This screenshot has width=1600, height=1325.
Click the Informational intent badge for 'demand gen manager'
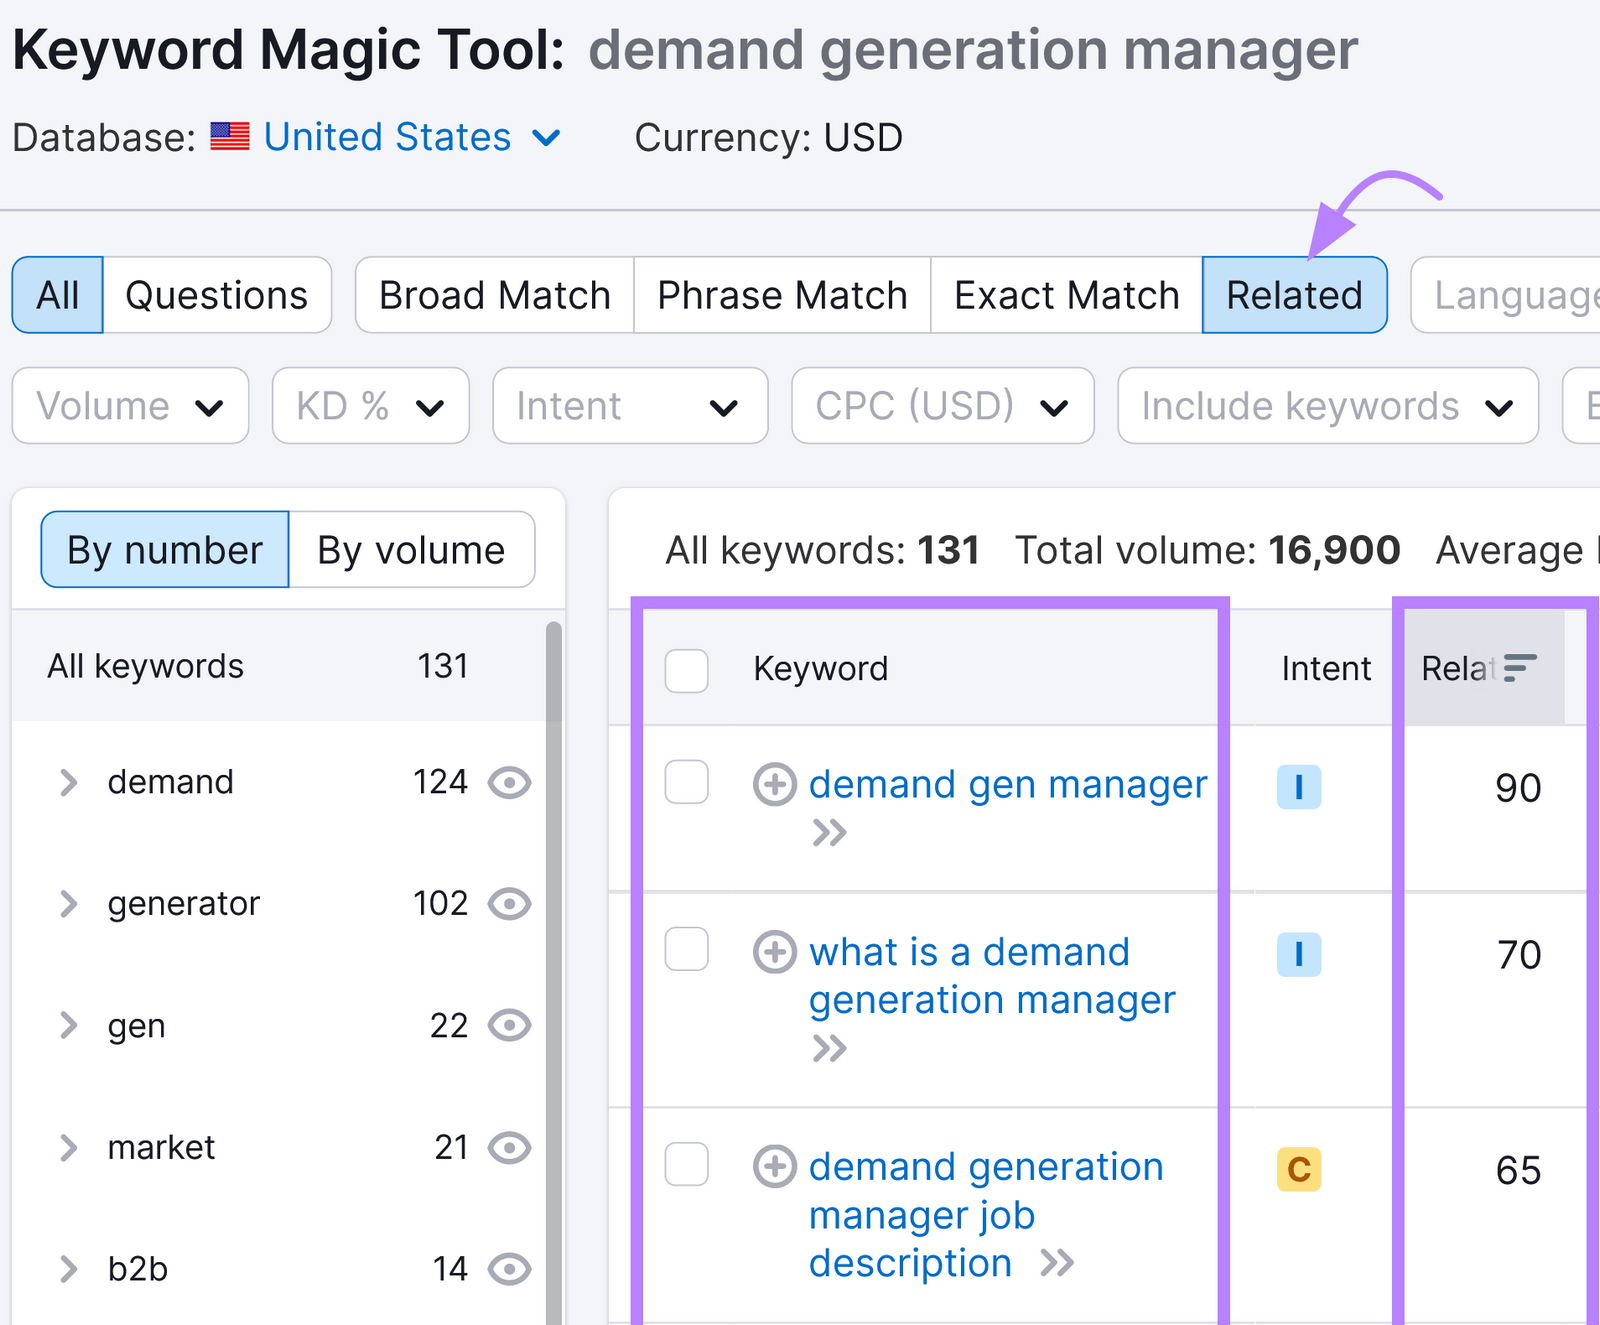(x=1298, y=788)
